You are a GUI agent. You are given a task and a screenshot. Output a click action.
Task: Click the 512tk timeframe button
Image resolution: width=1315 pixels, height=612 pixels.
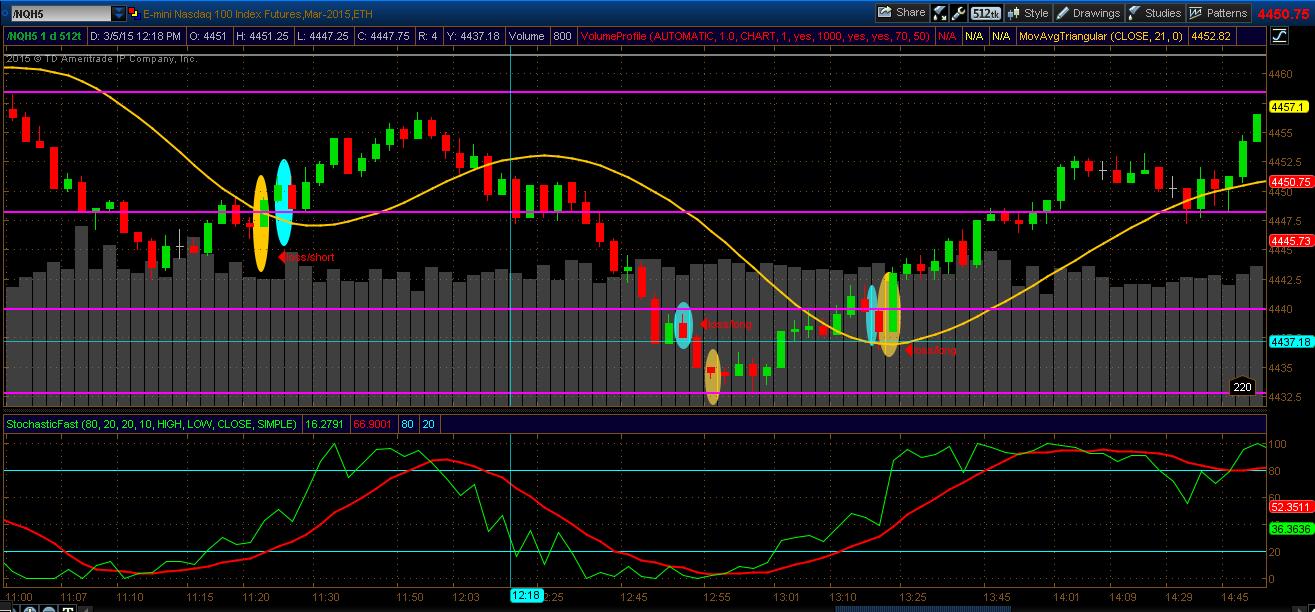point(986,13)
